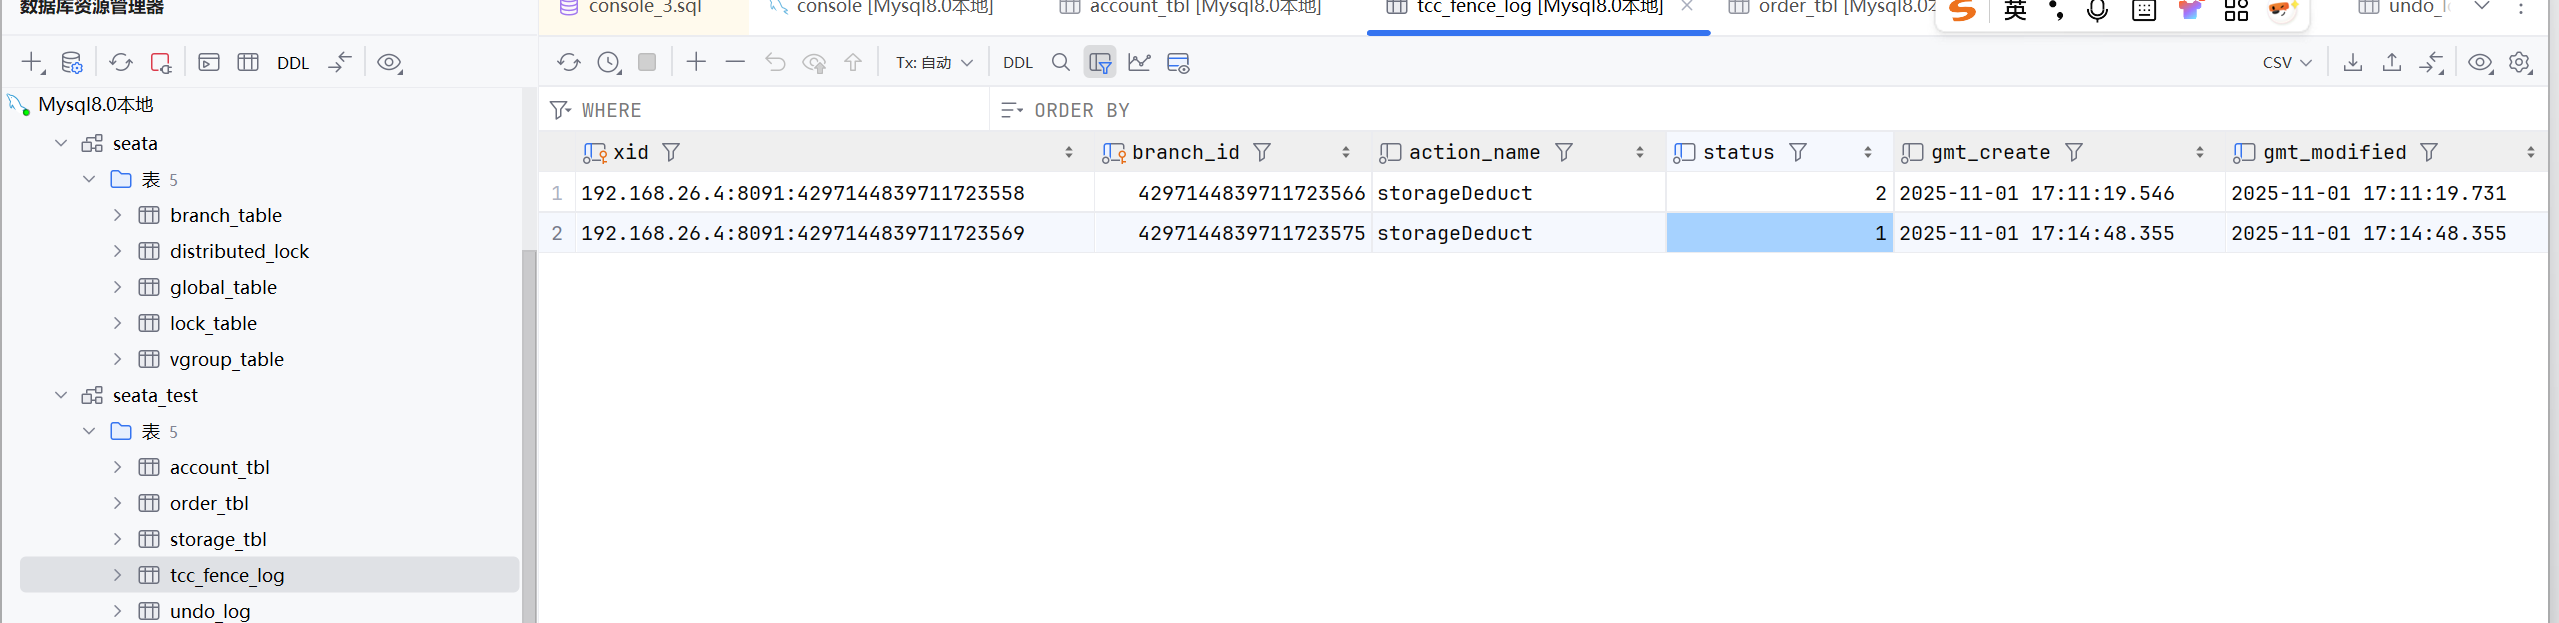Select the Mysql8.0本地 data source node

95,104
